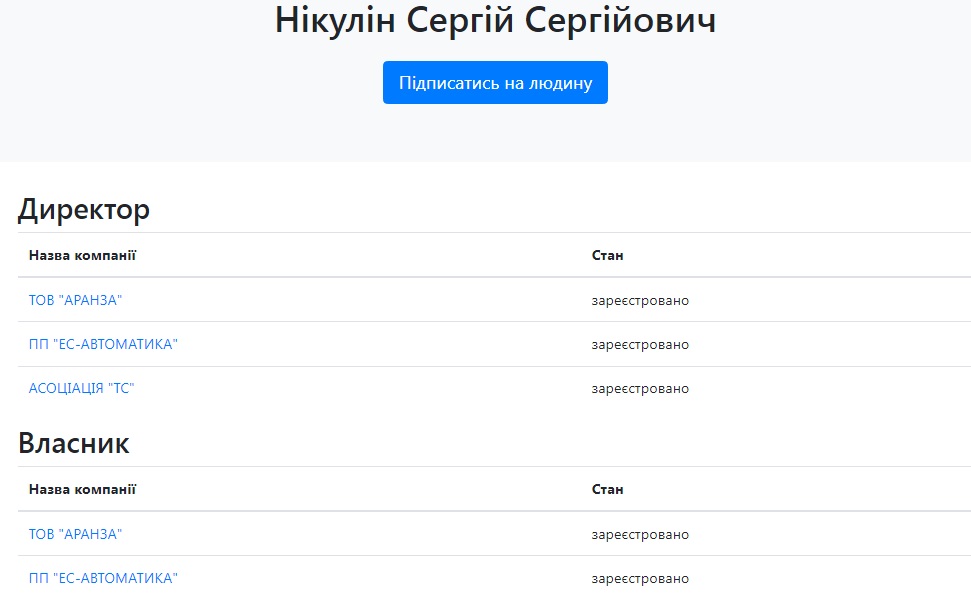Click ТОВ "АРАНЗА" status in the Власник table
Viewport: 971px width, 603px height.
coord(640,535)
